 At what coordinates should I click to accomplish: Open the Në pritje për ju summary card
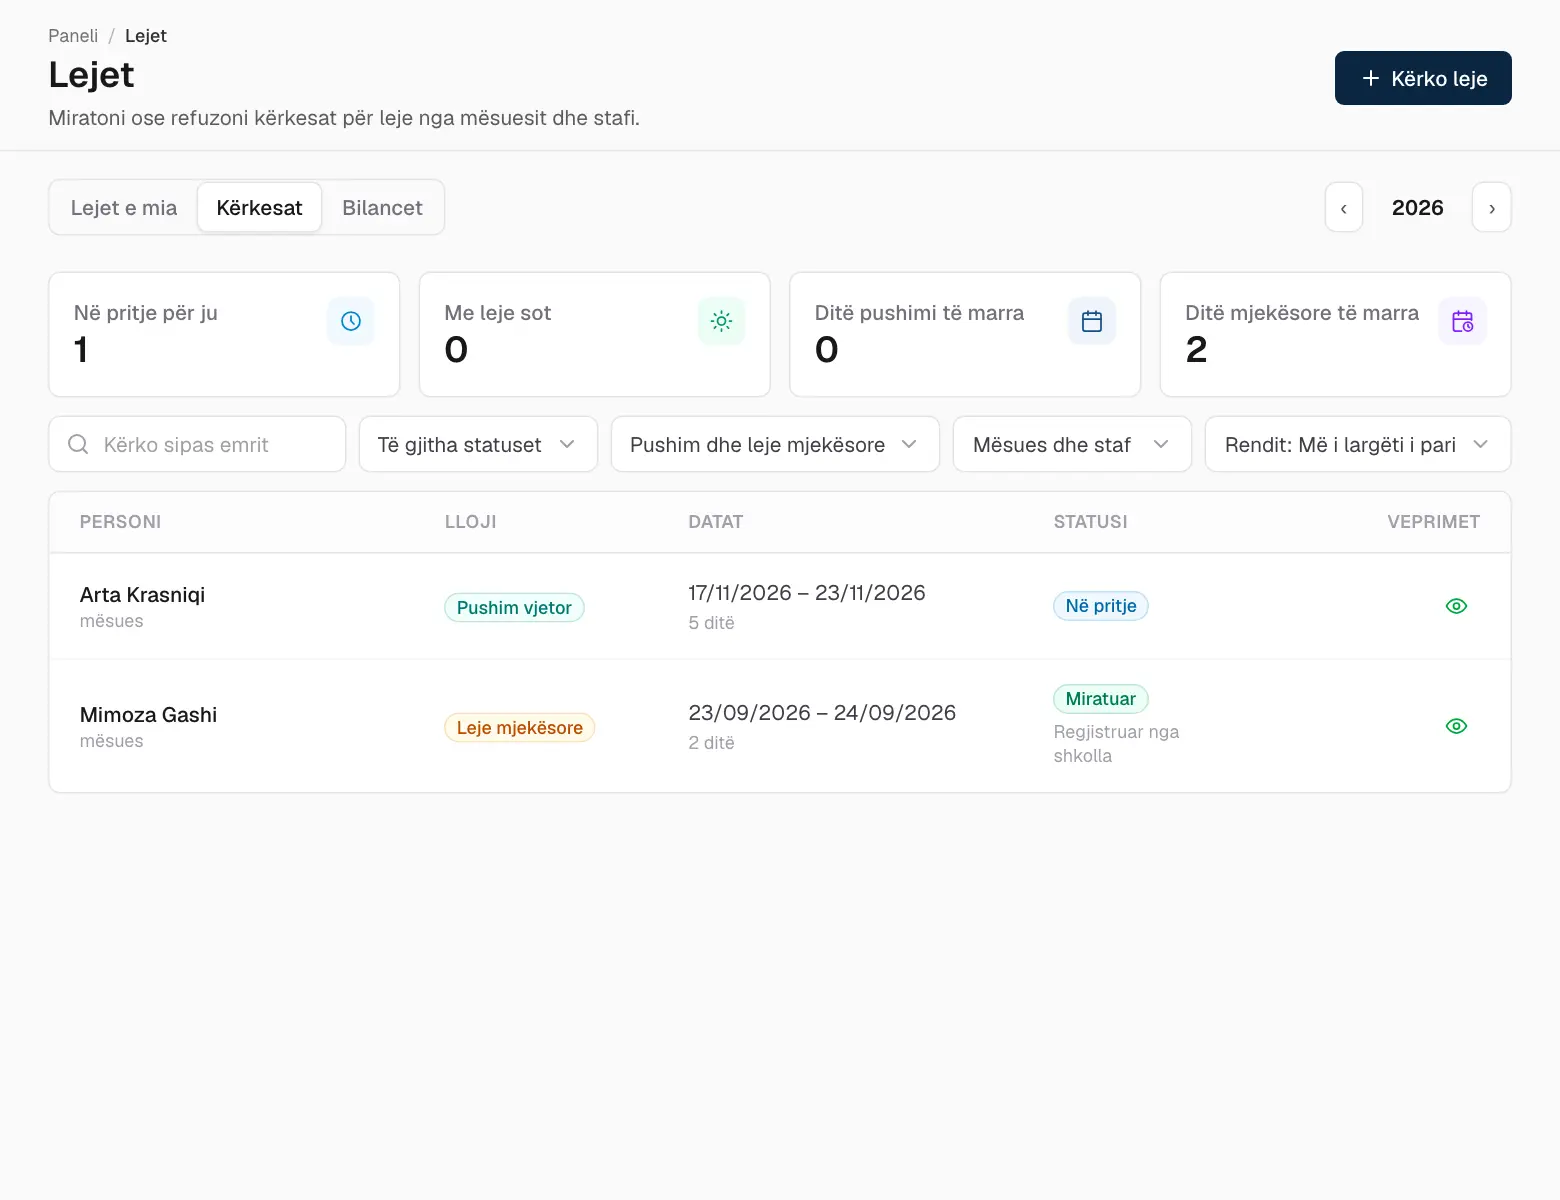pos(224,334)
